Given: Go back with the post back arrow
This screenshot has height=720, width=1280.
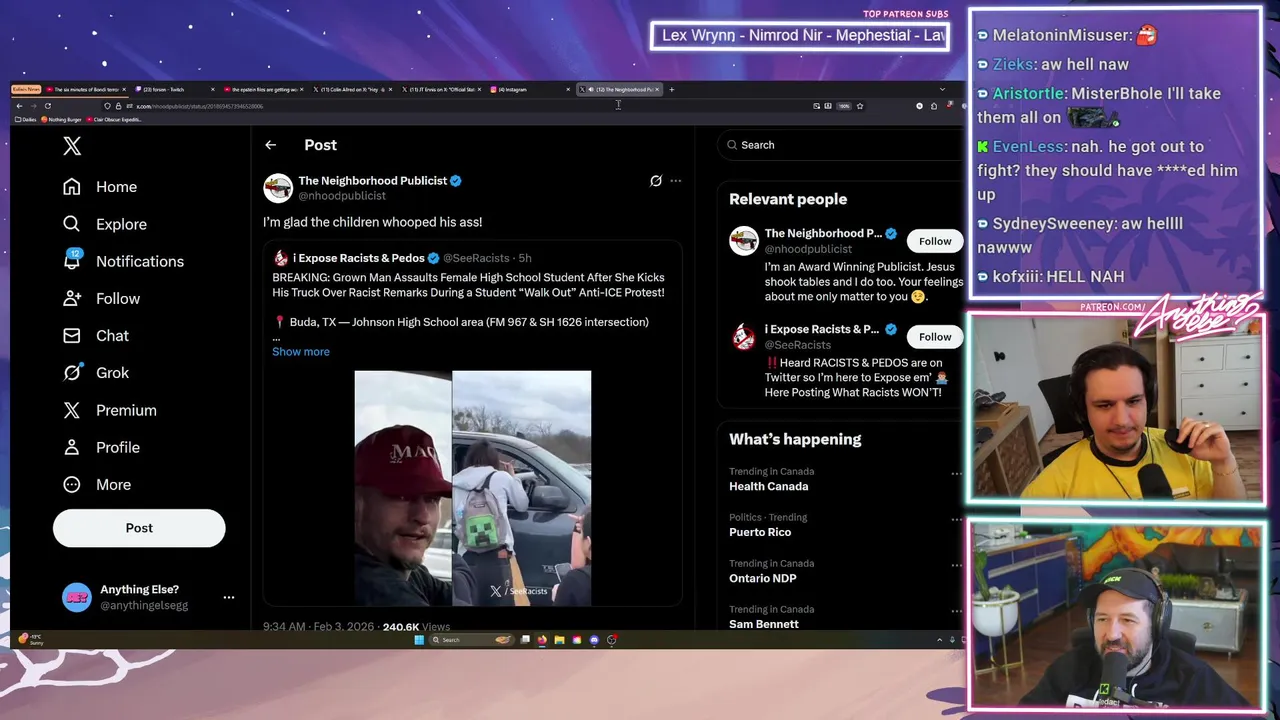Looking at the screenshot, I should [270, 145].
